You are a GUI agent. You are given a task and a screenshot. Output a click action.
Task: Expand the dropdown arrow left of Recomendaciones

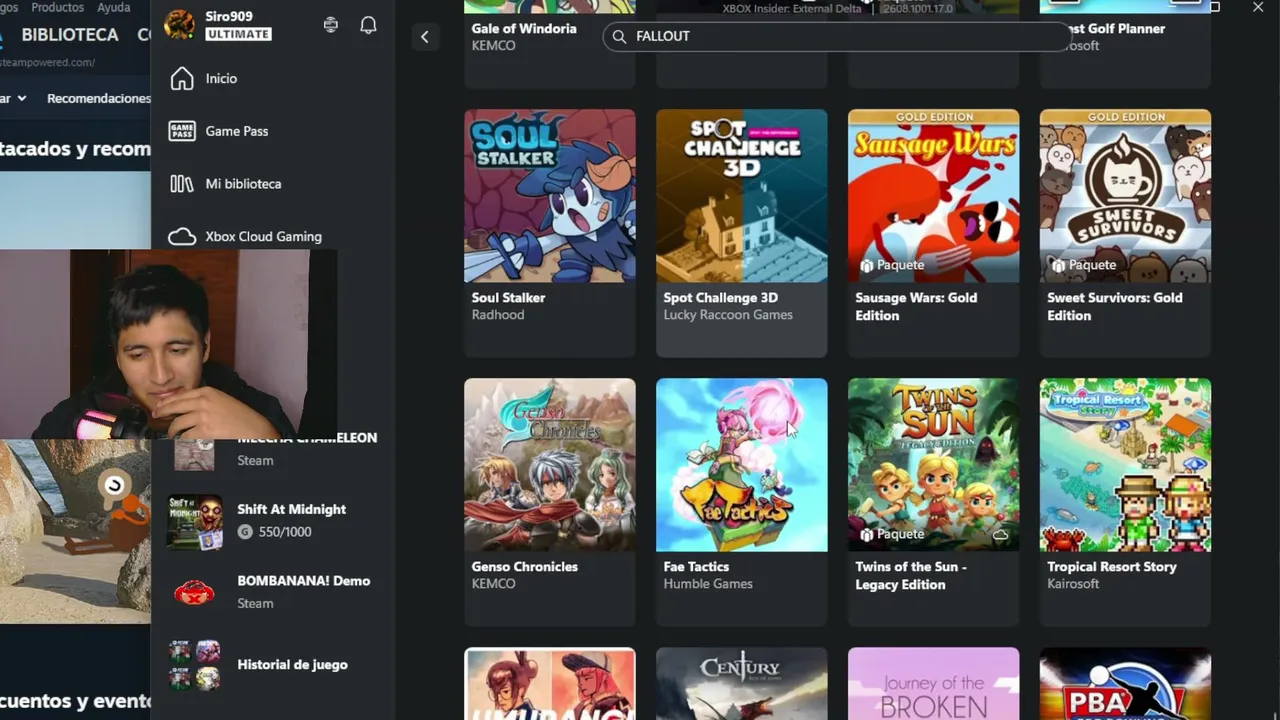[x=22, y=98]
